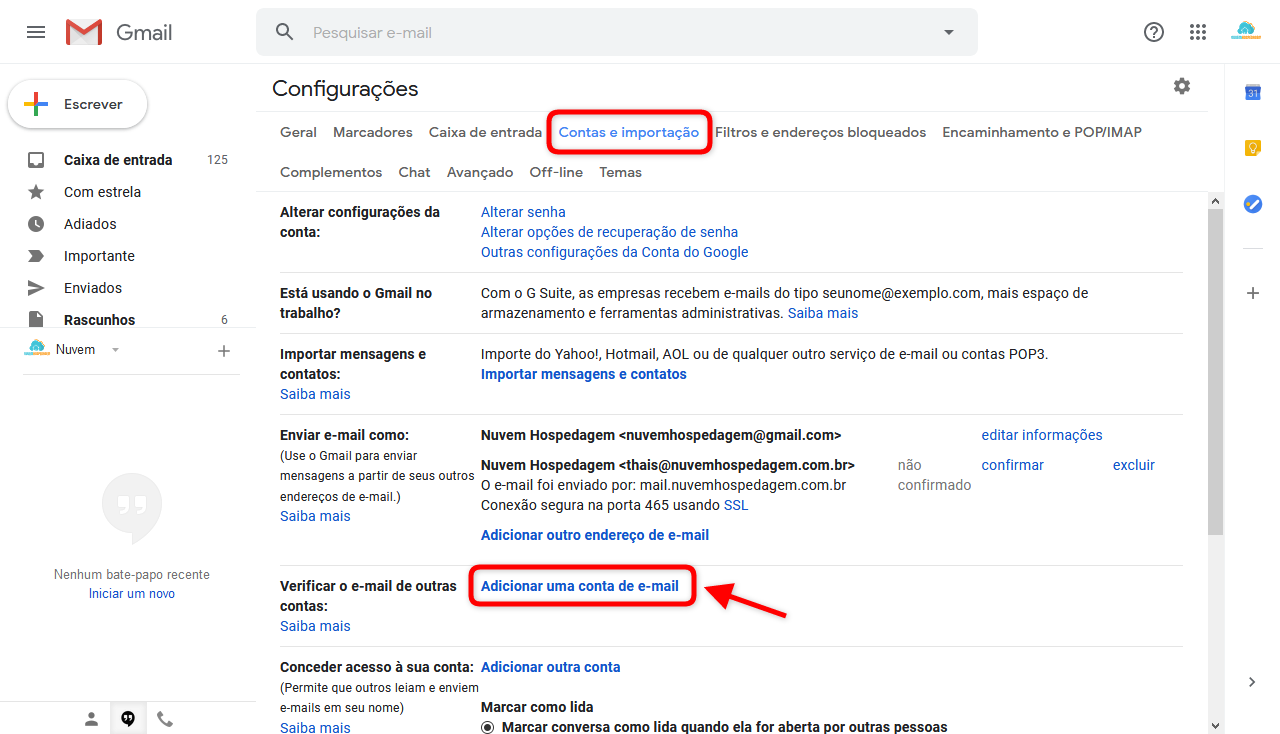Switch to the Marcadores tab
1280x734 pixels.
(x=373, y=132)
